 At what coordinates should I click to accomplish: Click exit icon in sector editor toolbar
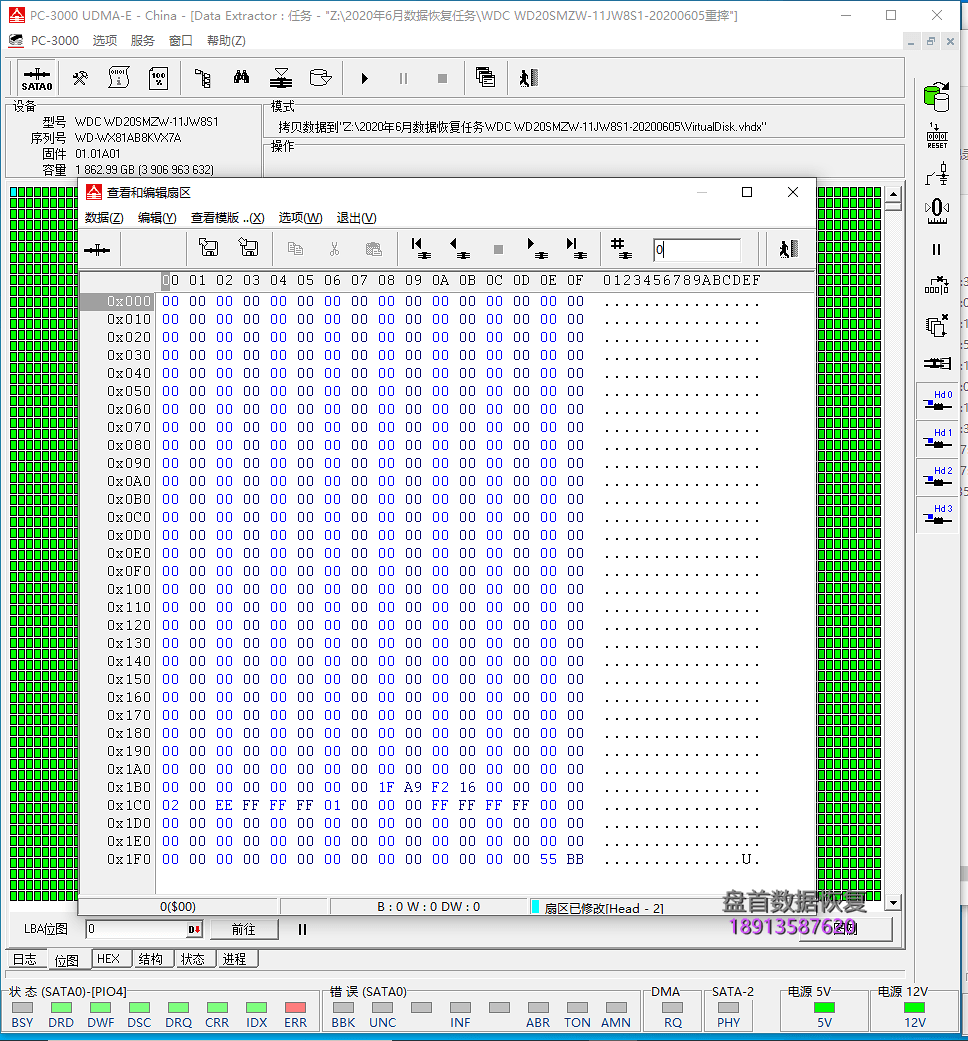pos(788,249)
